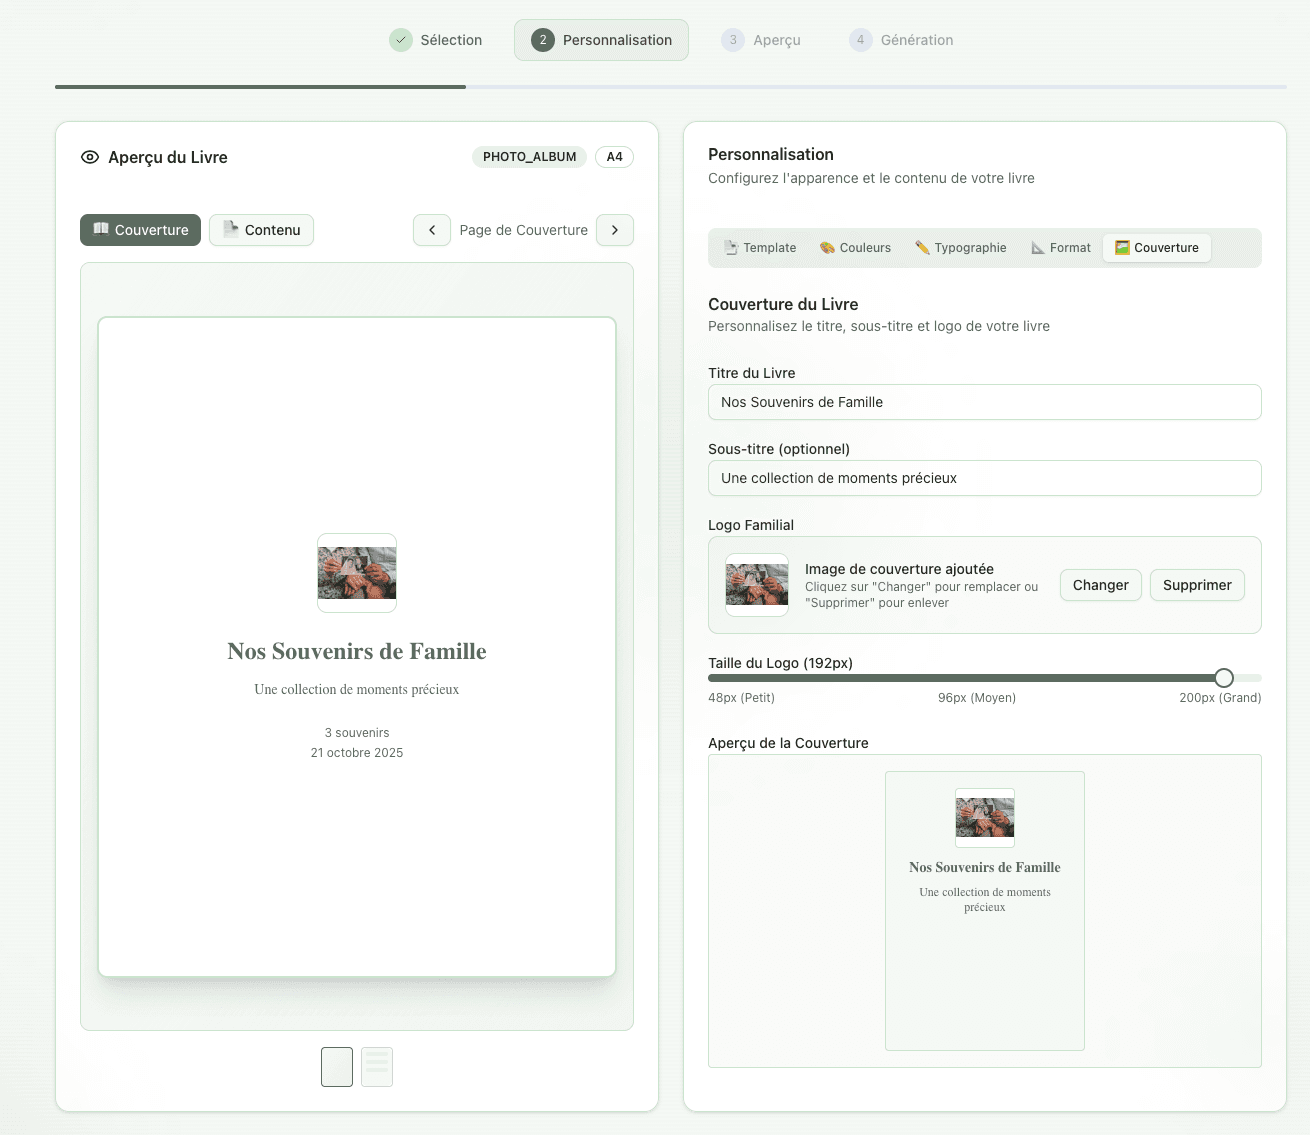Click the Titre du Livre input field

coord(984,402)
